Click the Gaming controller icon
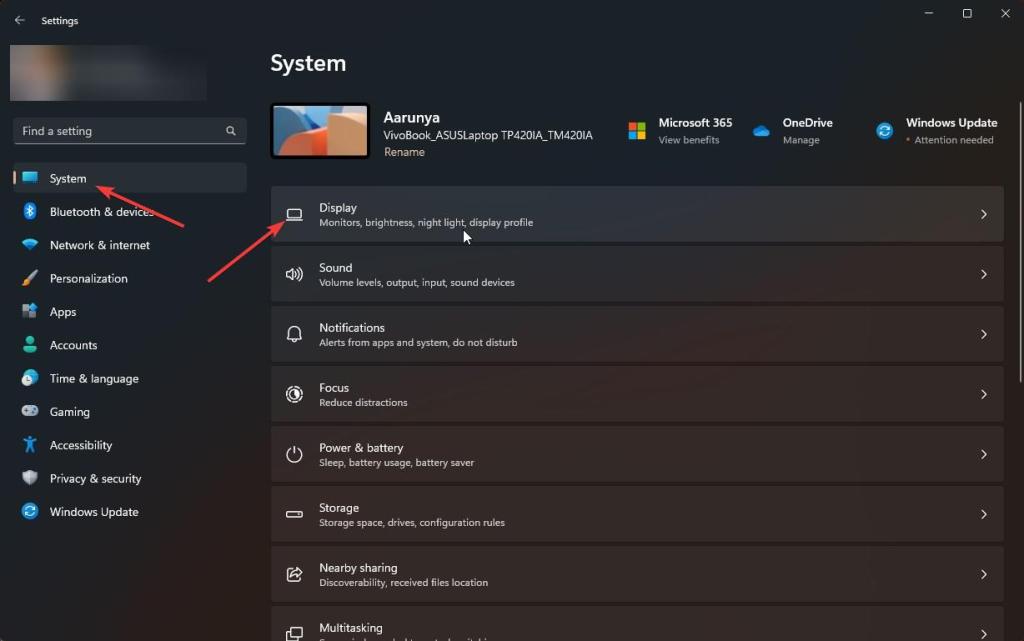 click(30, 412)
